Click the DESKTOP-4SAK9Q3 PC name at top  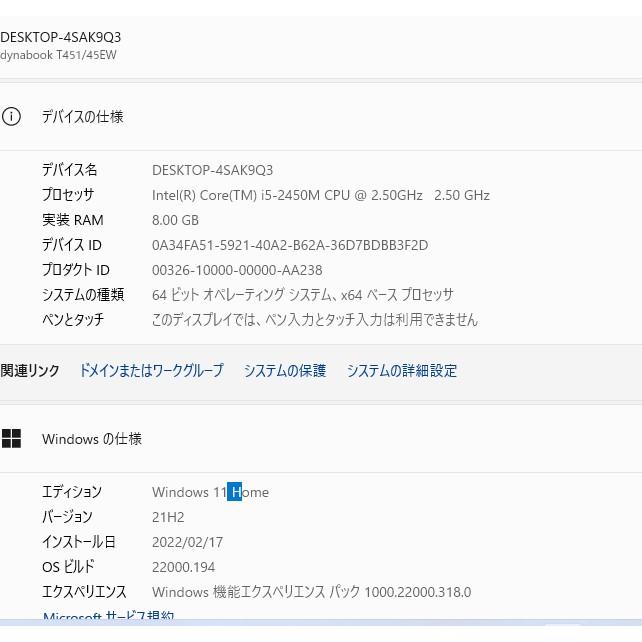pyautogui.click(x=61, y=37)
